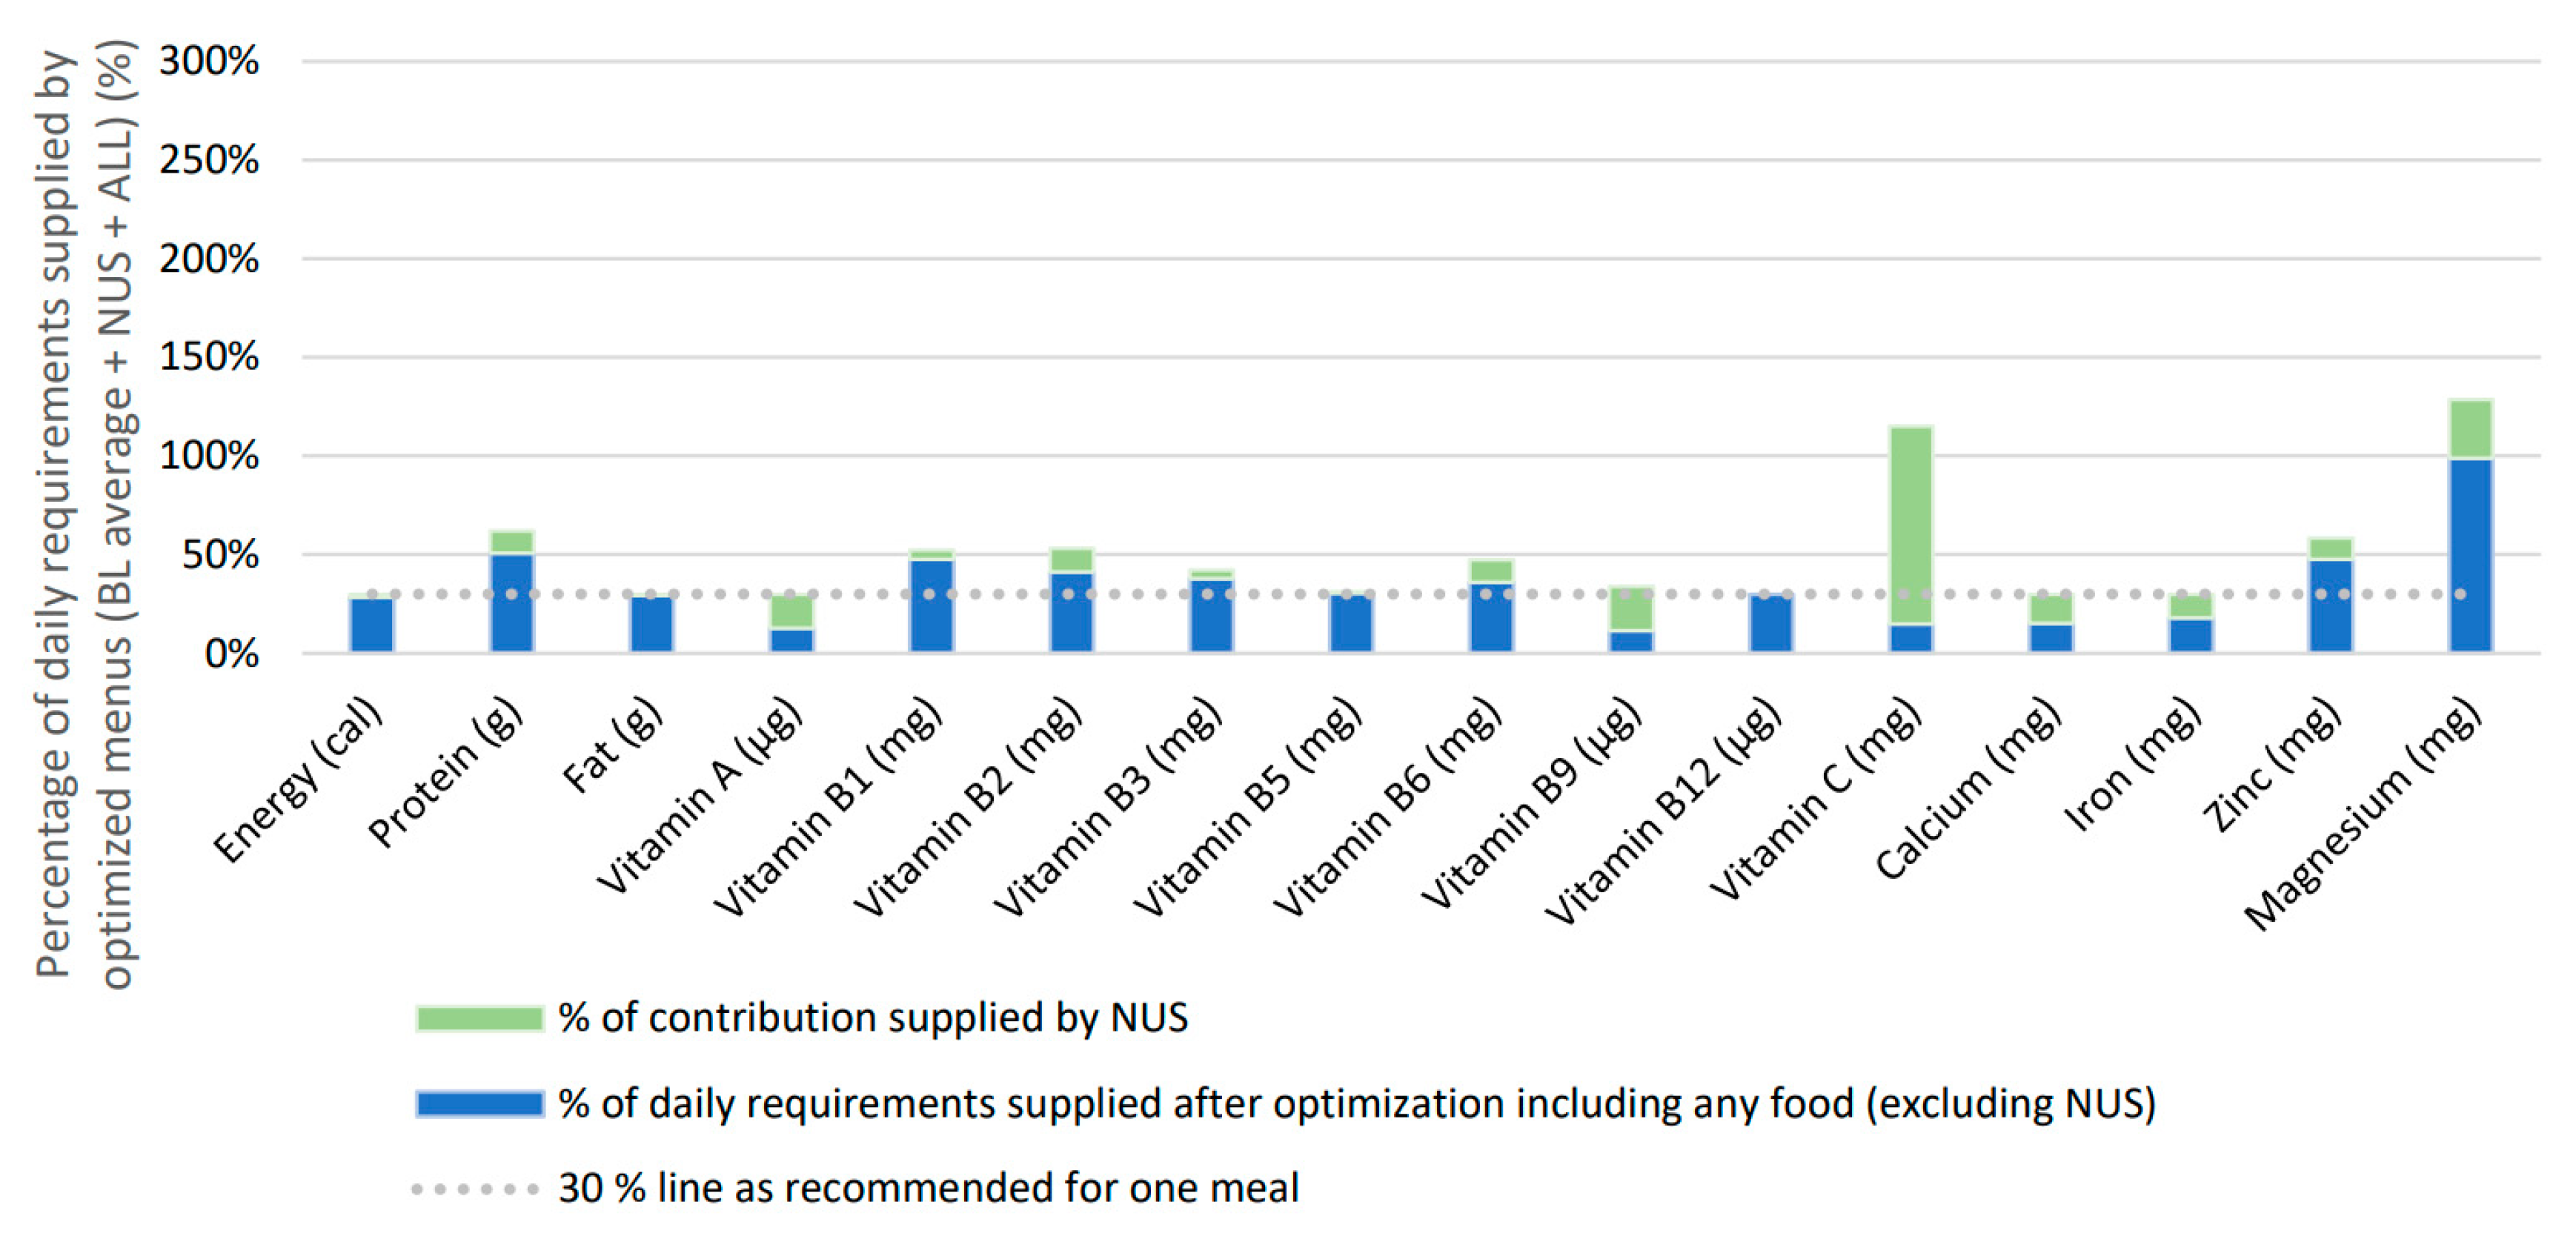Viewport: 2576px width, 1239px height.
Task: Click the dotted 30 % line legend marker
Action: (x=475, y=1189)
